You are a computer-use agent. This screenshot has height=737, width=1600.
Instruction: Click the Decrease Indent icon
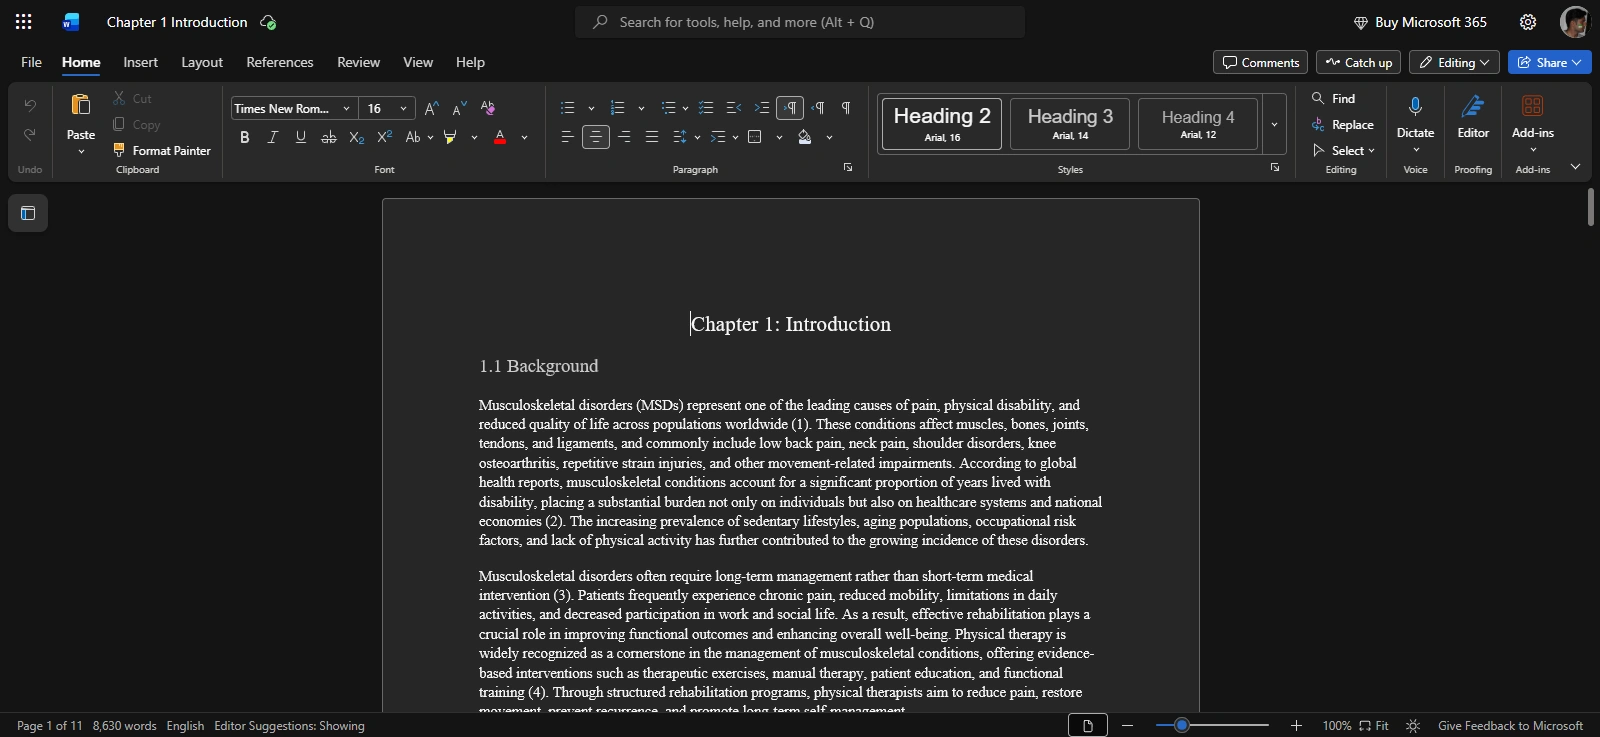click(x=734, y=108)
